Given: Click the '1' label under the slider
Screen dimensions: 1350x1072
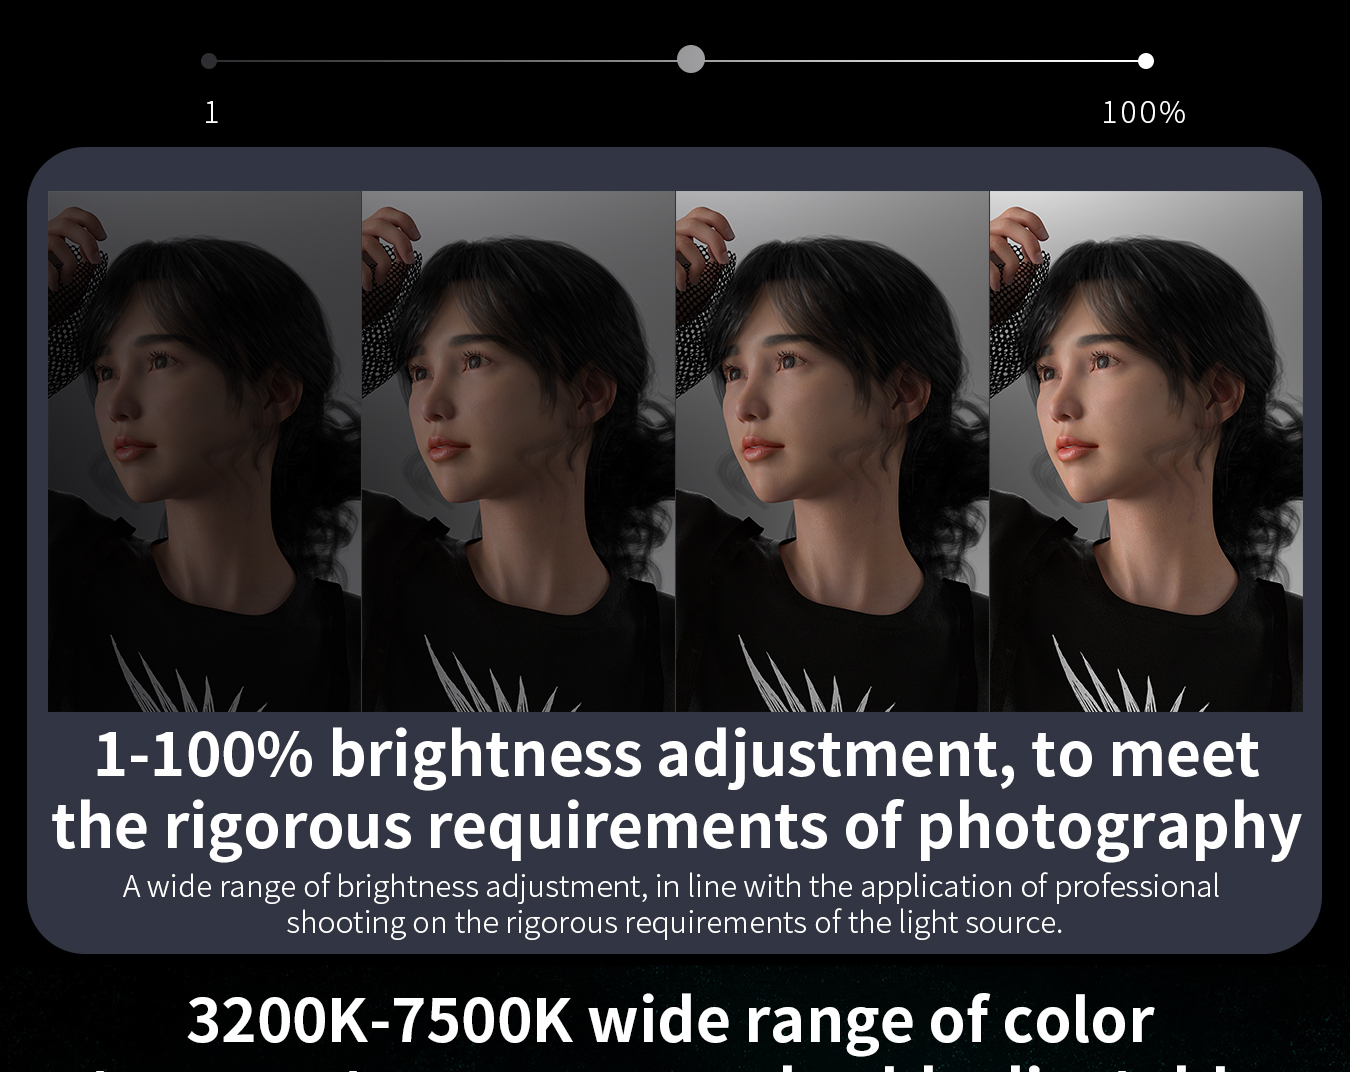Looking at the screenshot, I should pyautogui.click(x=211, y=112).
